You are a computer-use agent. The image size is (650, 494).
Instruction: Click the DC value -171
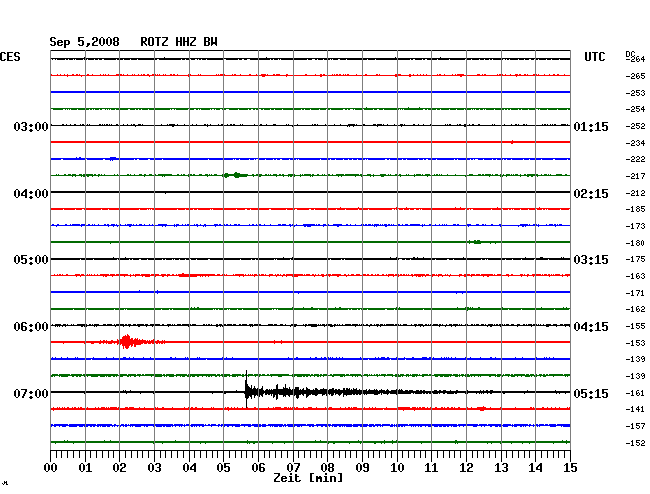point(635,293)
